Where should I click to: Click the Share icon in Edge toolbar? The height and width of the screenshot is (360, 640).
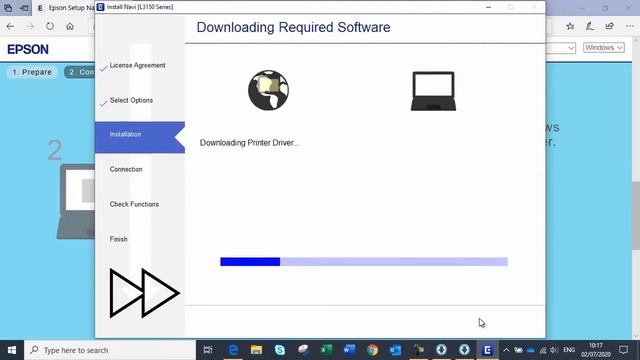[609, 26]
